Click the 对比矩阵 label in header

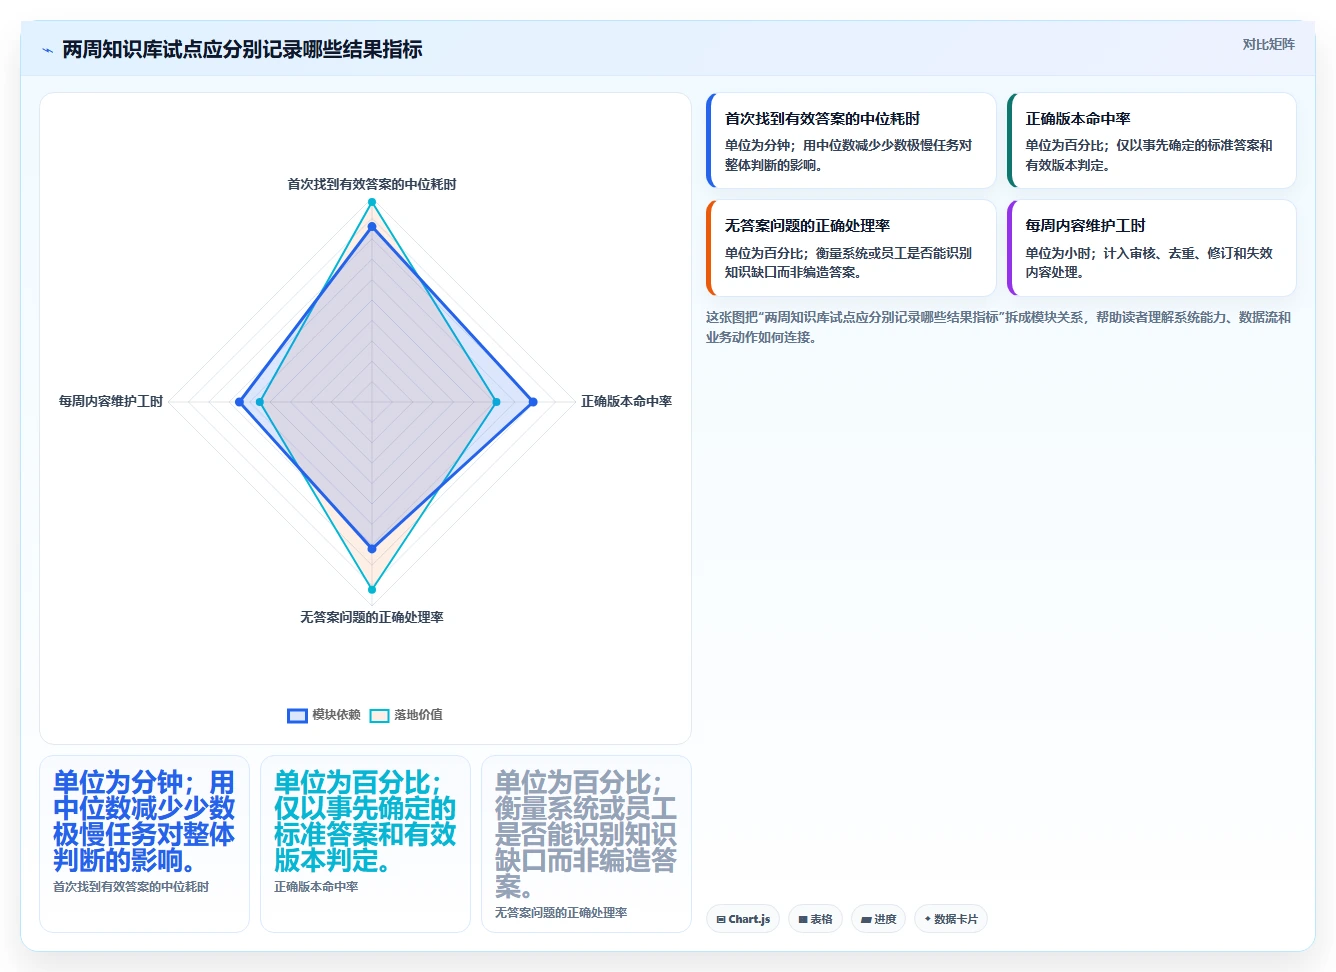[x=1268, y=44]
